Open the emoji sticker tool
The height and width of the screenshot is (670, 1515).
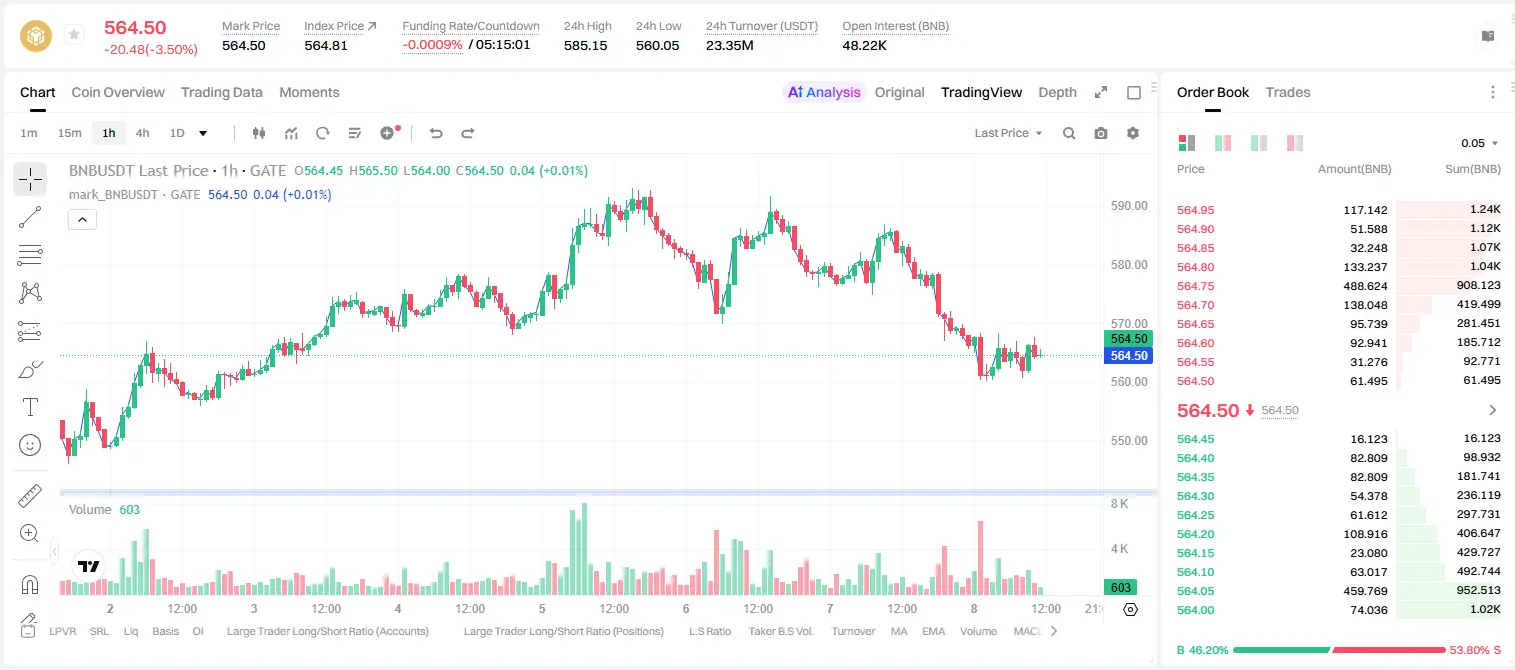point(30,445)
